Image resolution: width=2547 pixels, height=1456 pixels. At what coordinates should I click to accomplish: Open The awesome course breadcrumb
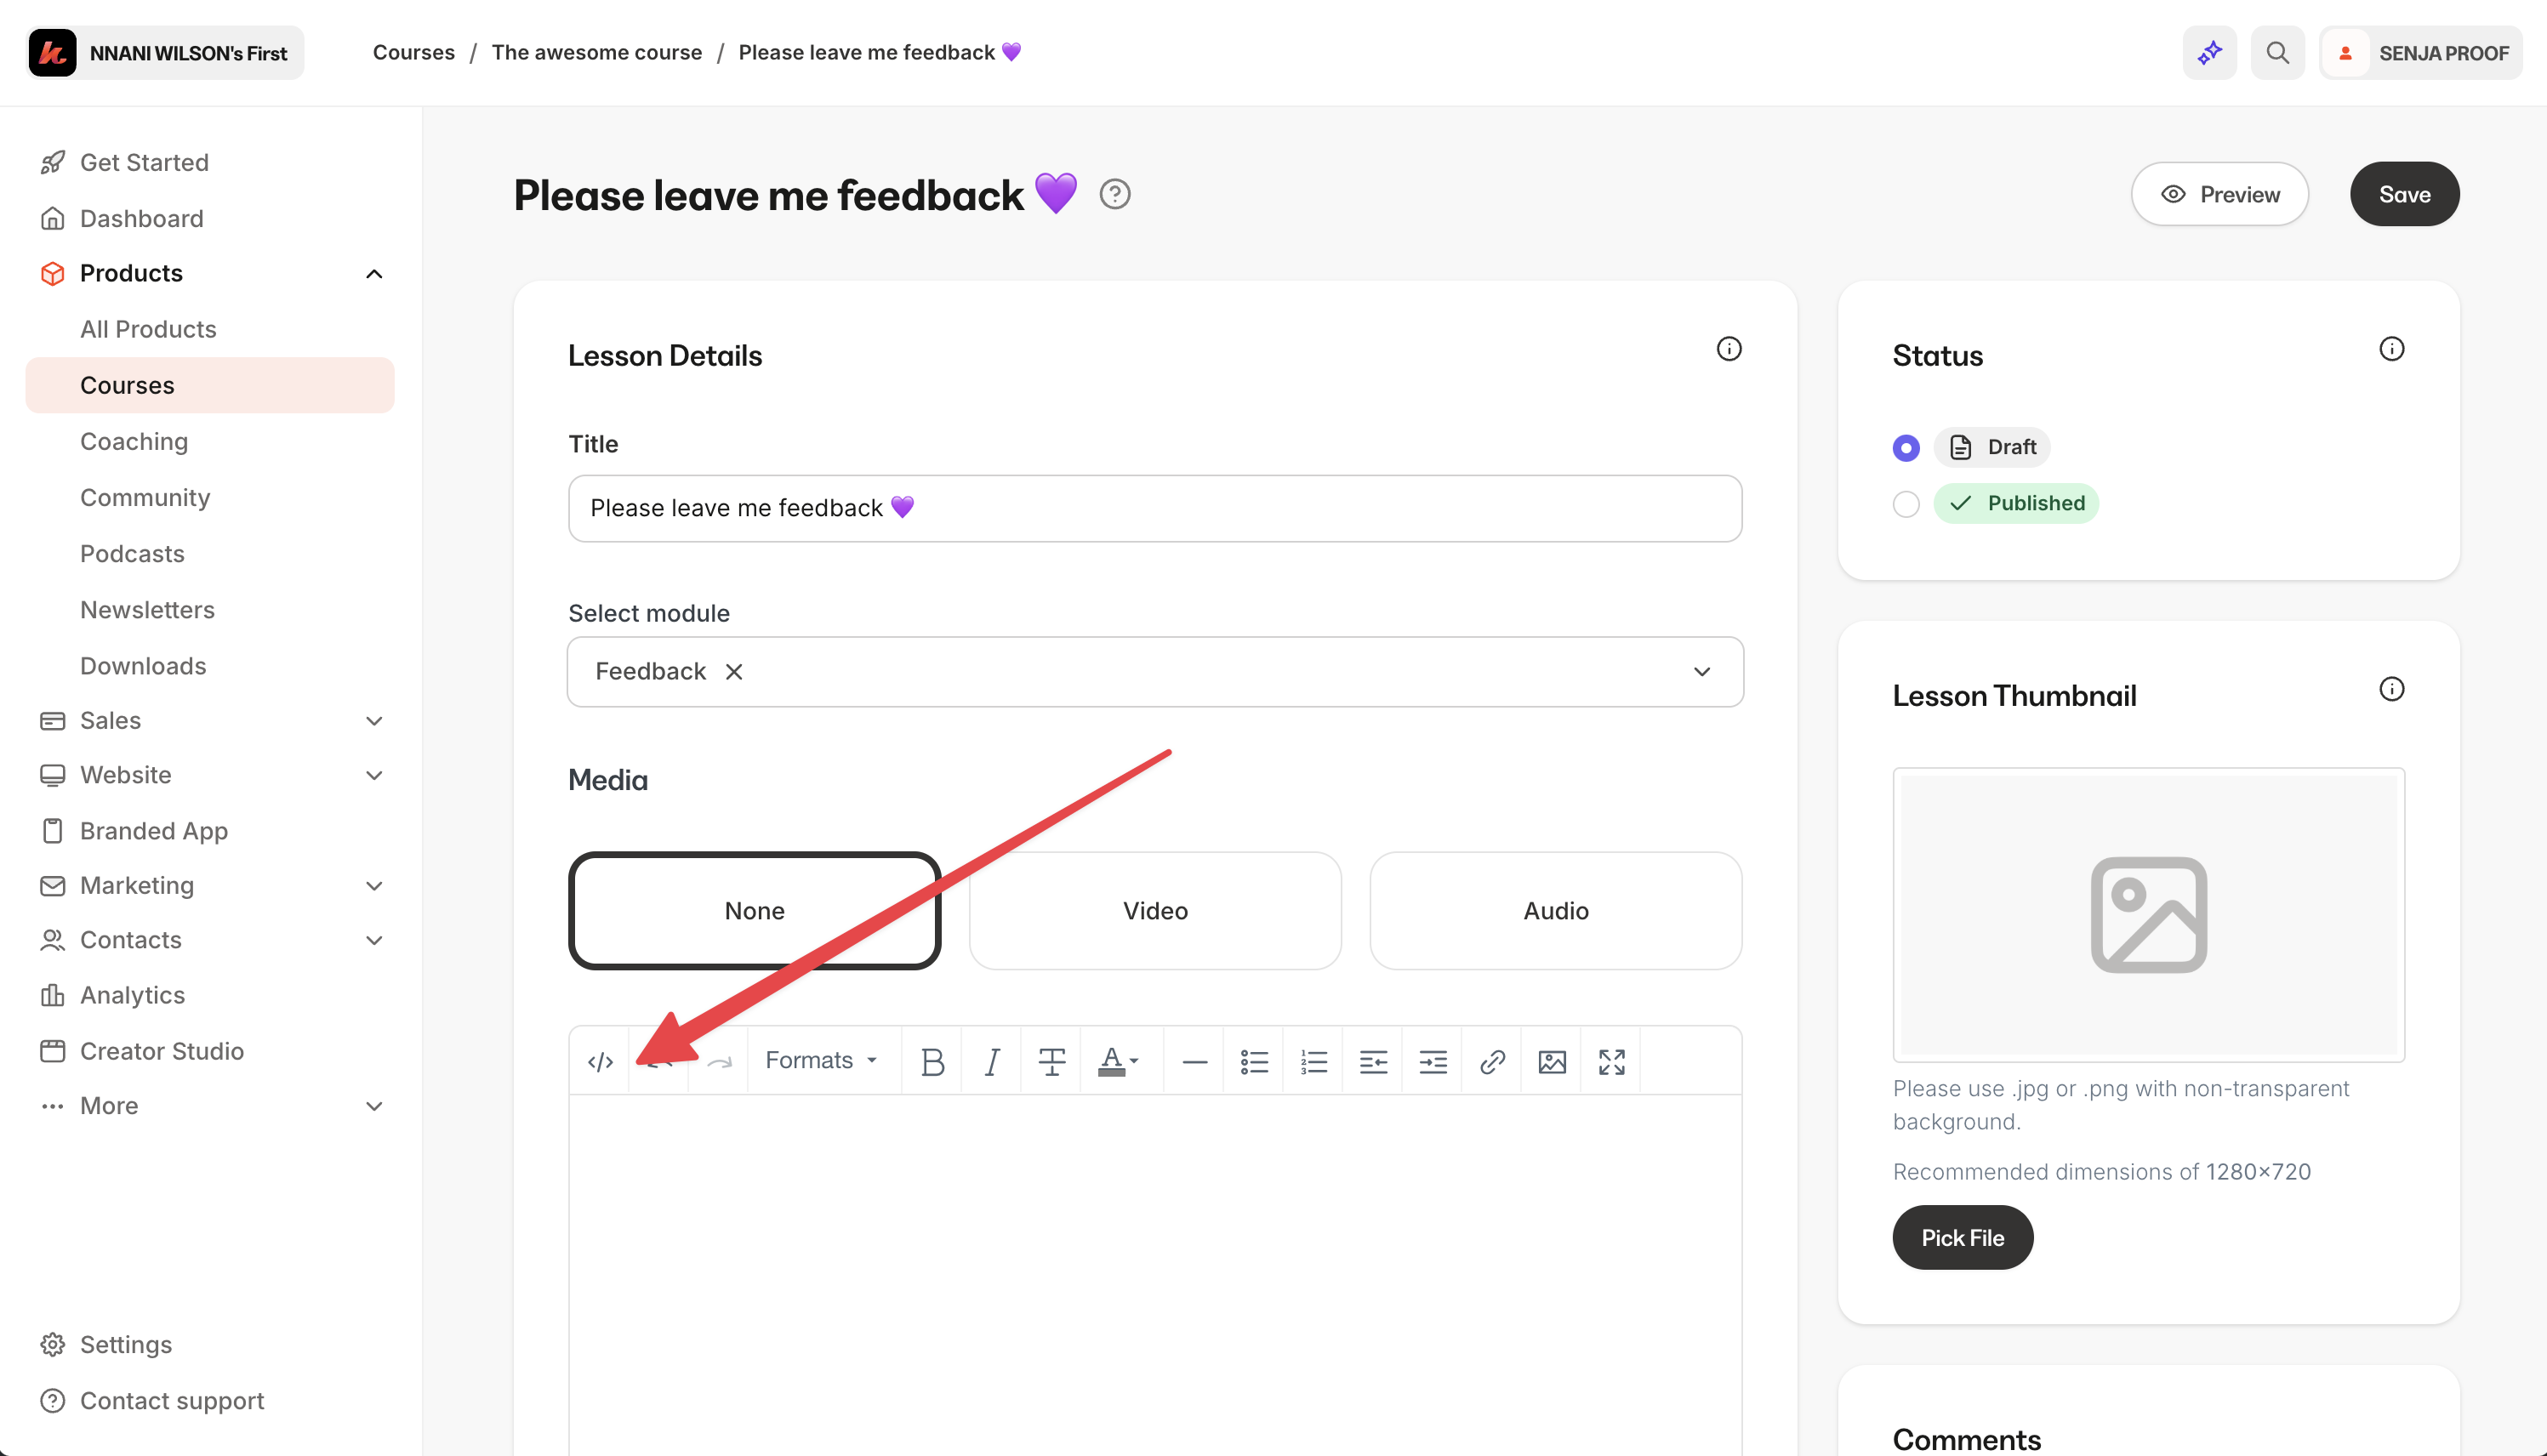click(x=596, y=52)
